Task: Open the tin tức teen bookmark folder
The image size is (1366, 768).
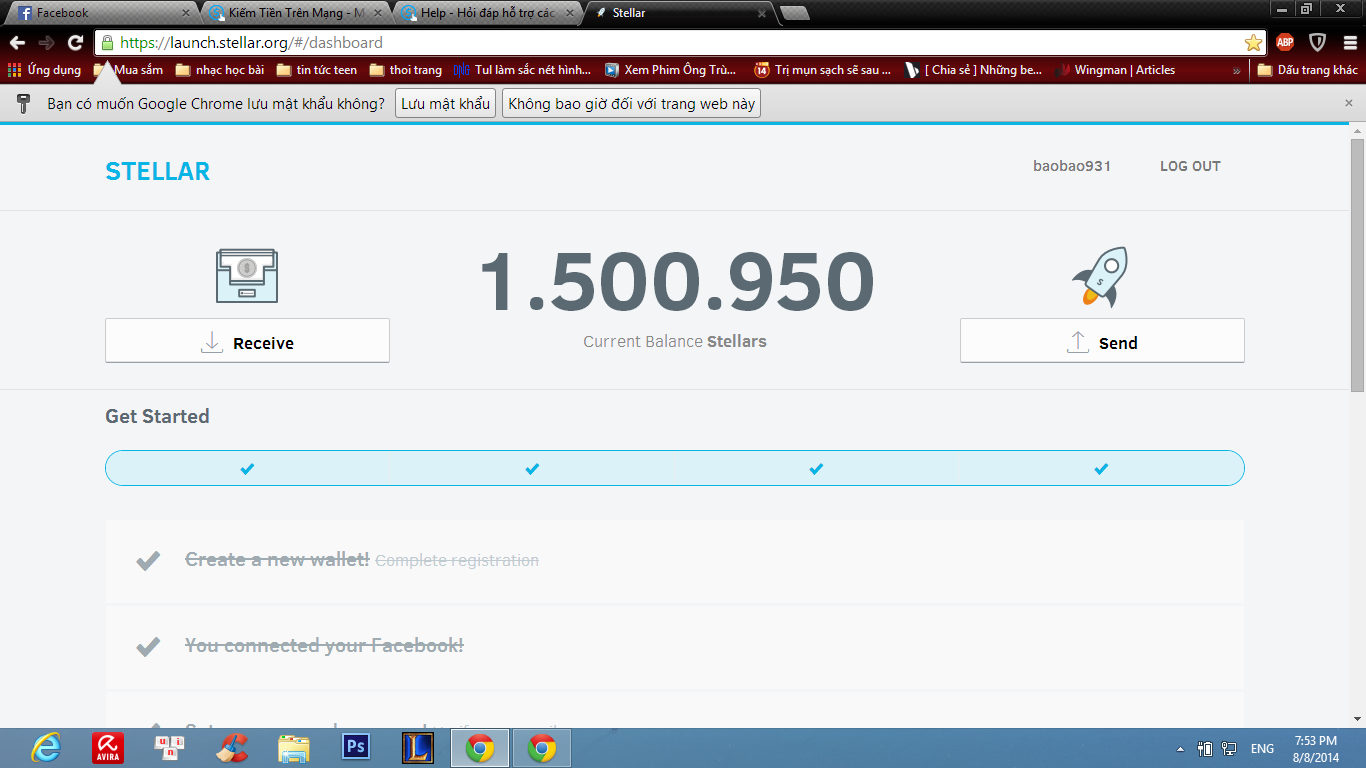Action: pyautogui.click(x=316, y=70)
